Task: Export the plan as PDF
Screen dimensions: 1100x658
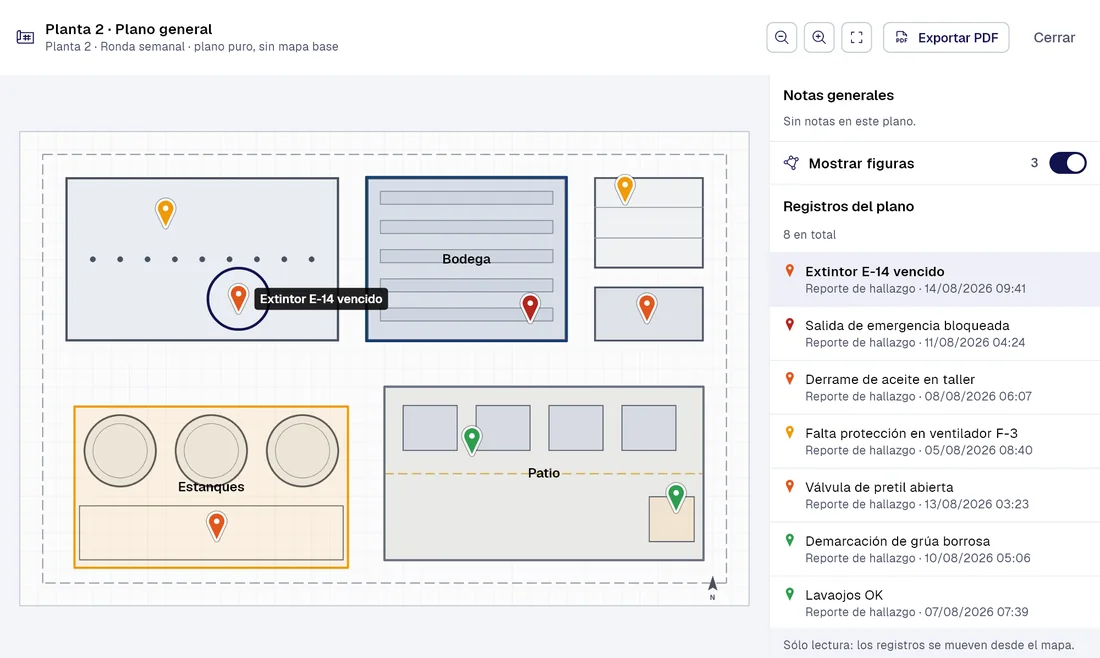Action: tap(946, 37)
